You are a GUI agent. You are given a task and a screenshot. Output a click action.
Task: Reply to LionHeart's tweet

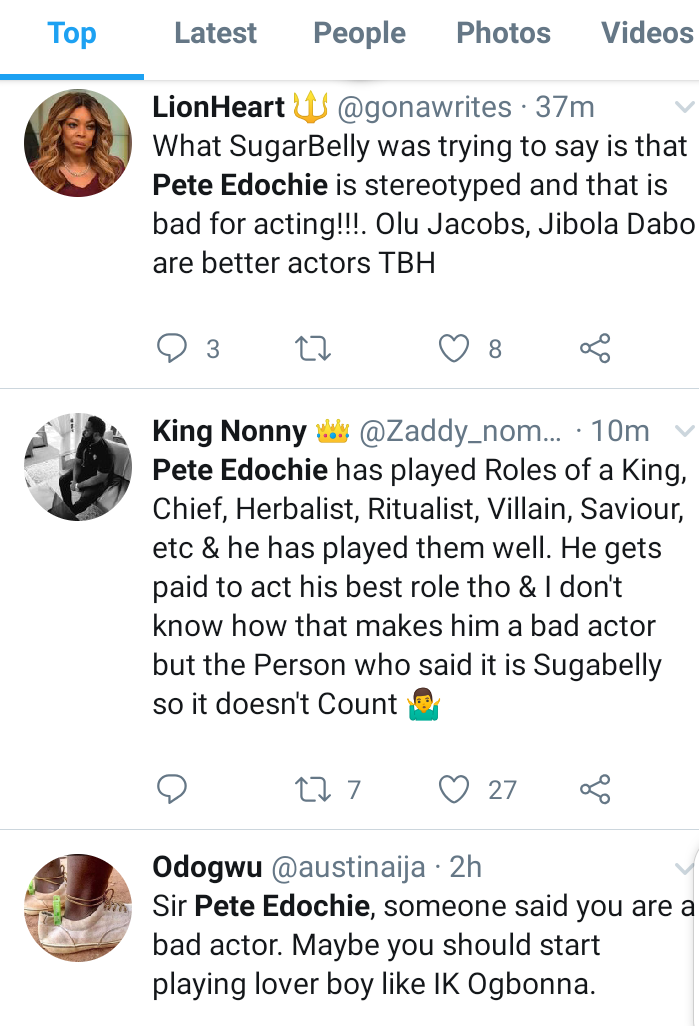(x=173, y=348)
